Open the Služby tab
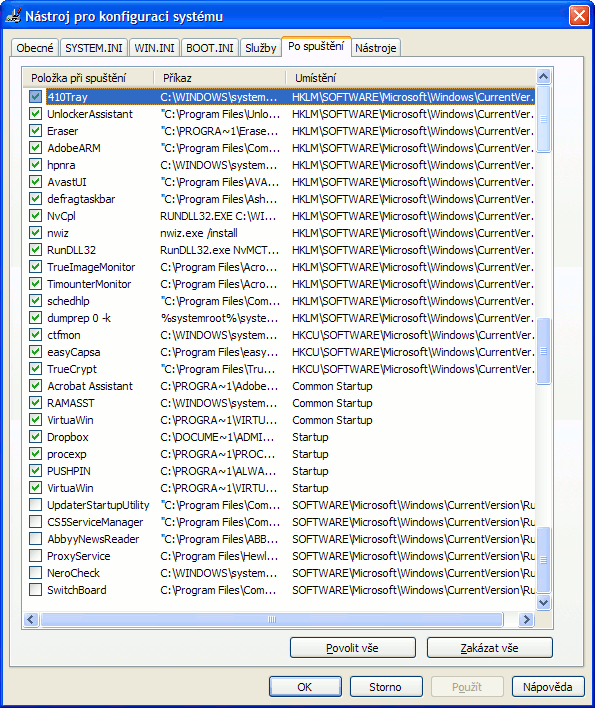This screenshot has width=595, height=708. [x=260, y=48]
